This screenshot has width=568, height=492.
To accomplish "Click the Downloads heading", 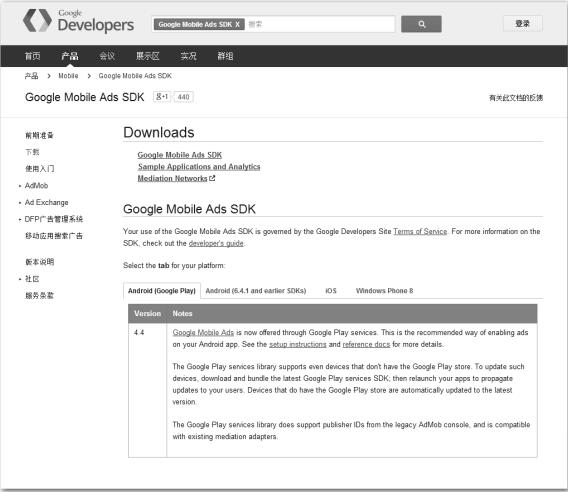I will (159, 132).
